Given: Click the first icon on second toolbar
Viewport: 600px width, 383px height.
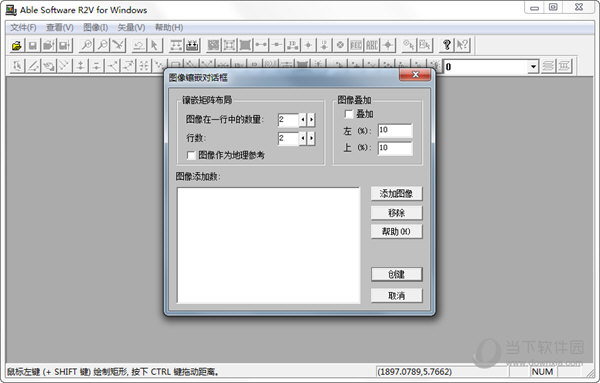Looking at the screenshot, I should 17,66.
